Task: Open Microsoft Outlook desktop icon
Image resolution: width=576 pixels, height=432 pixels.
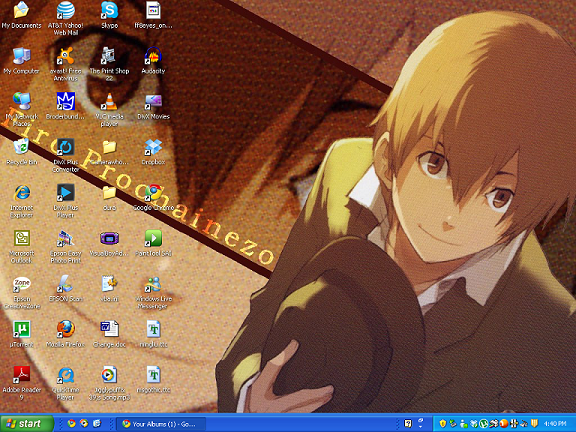Action: pyautogui.click(x=21, y=238)
